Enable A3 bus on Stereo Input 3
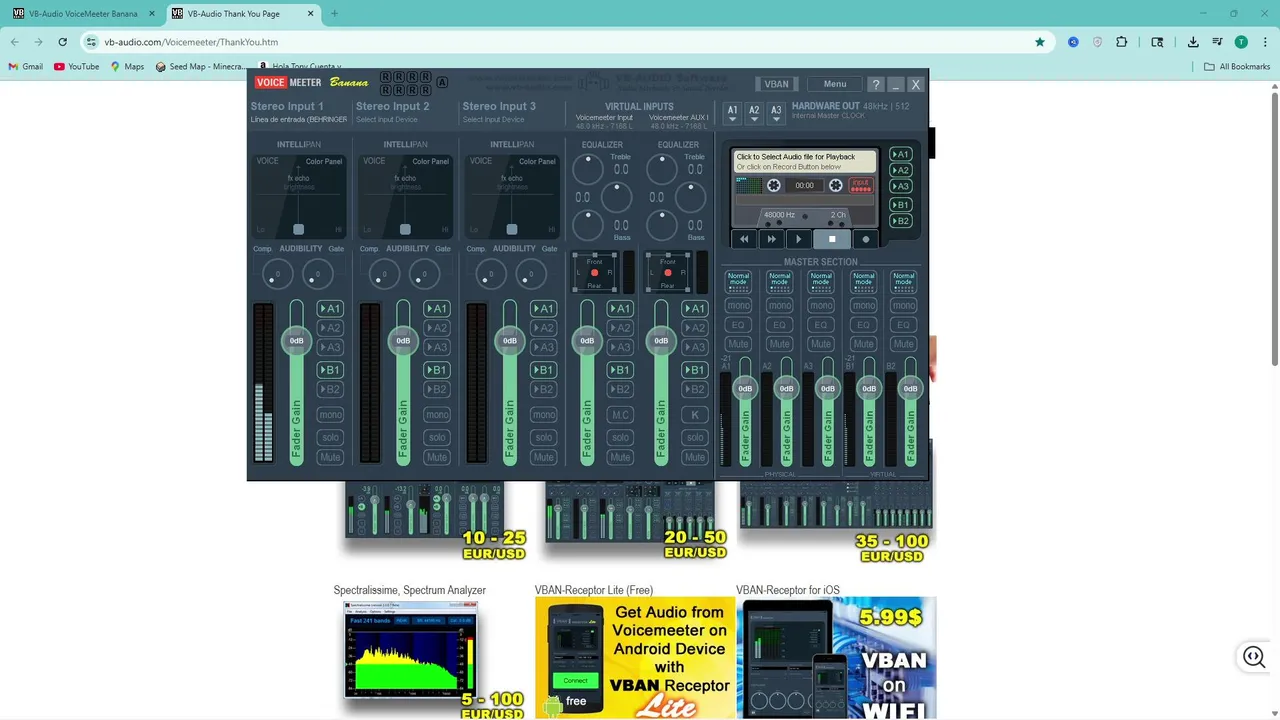The height and width of the screenshot is (720, 1280). [x=543, y=347]
